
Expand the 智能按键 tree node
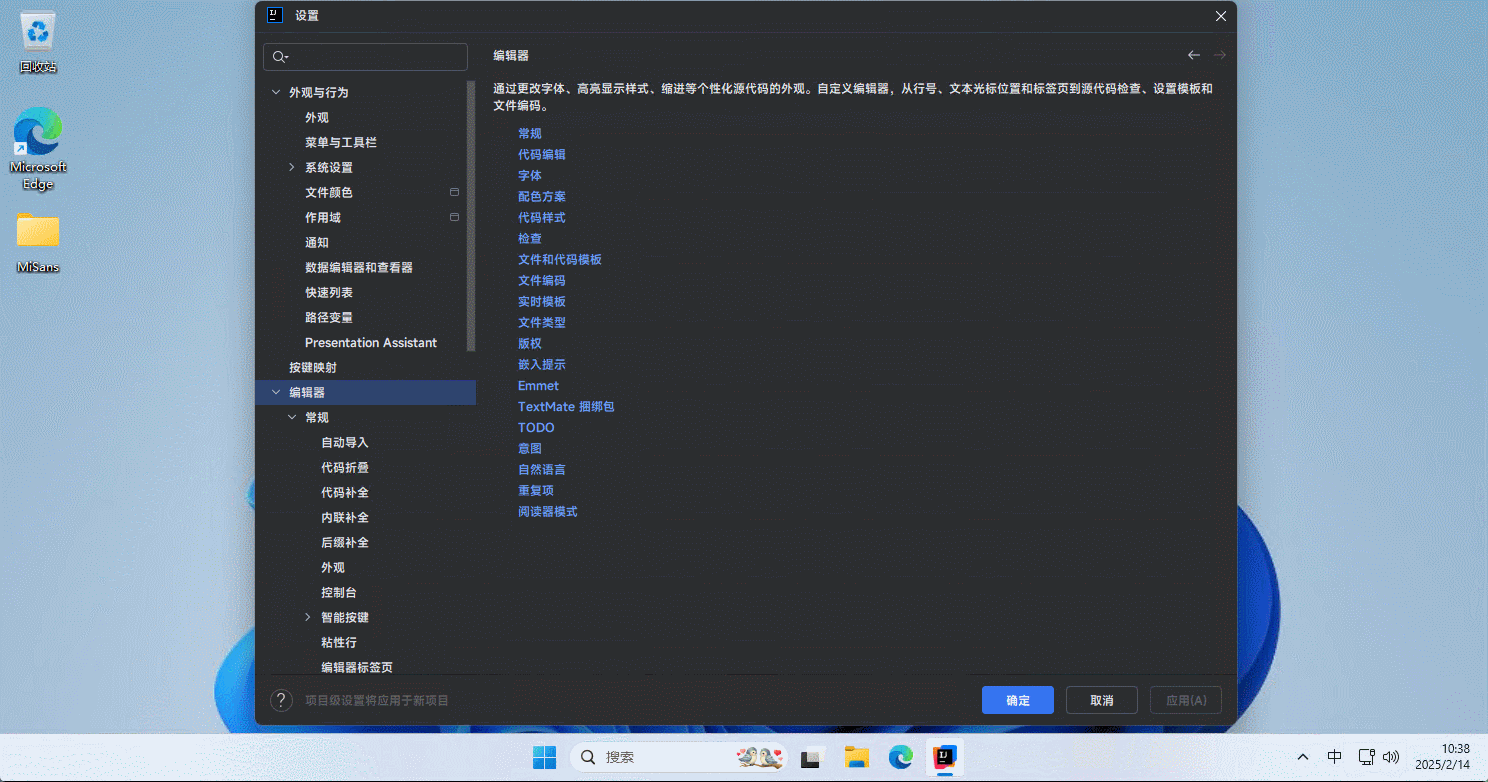(x=308, y=617)
